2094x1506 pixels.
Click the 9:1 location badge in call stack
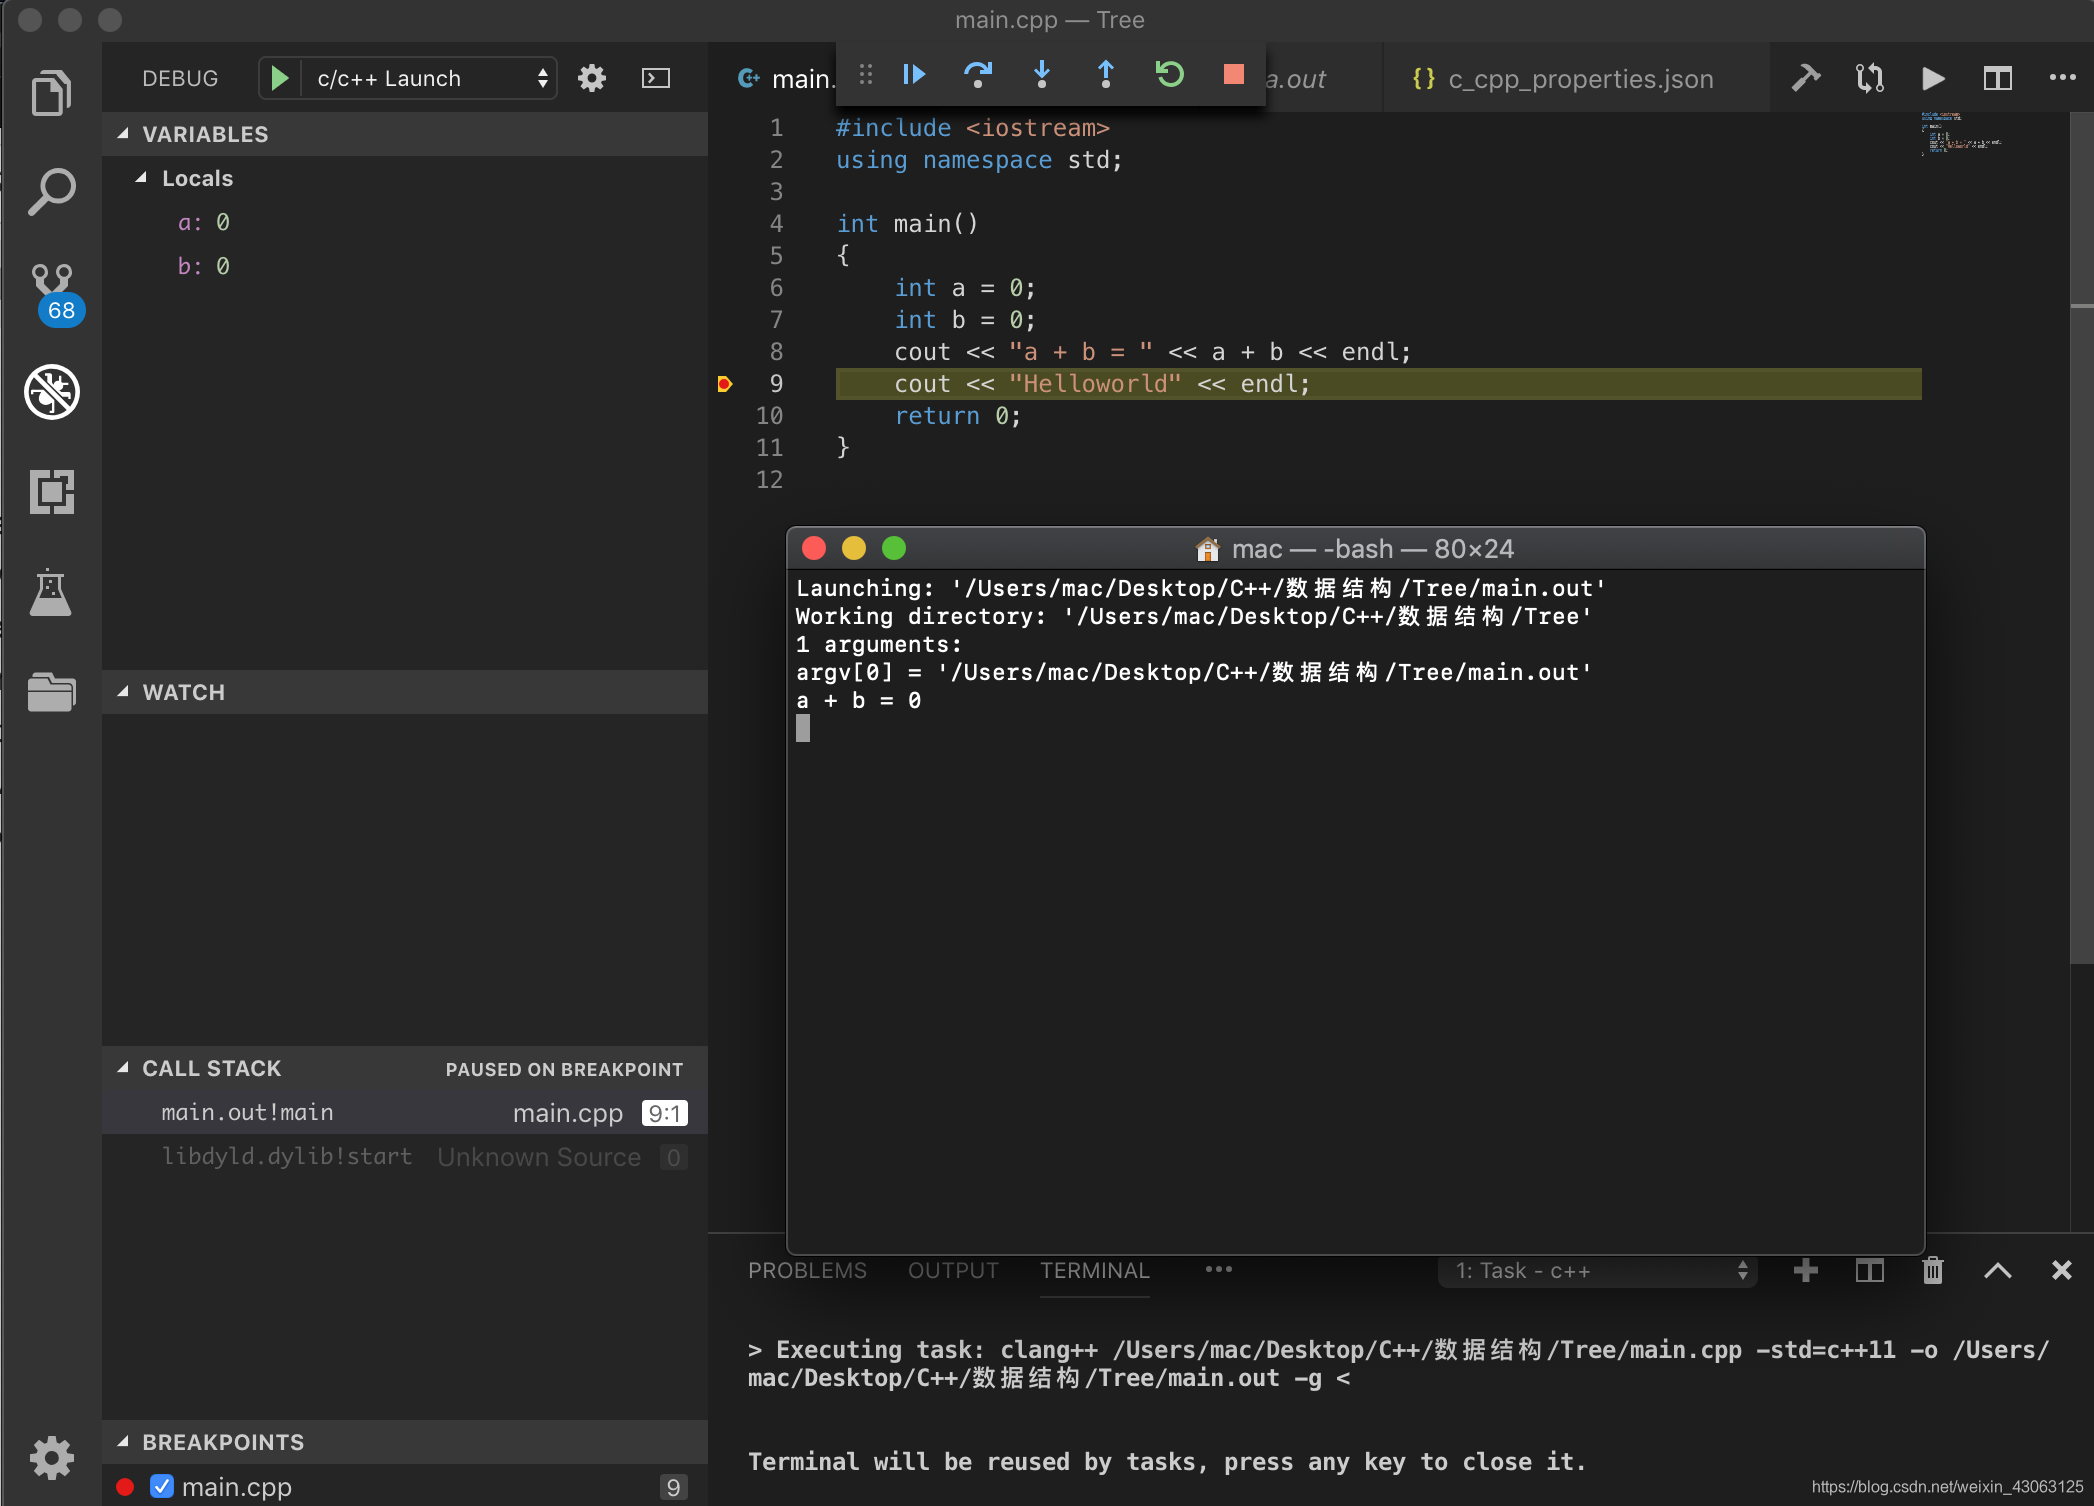click(664, 1113)
